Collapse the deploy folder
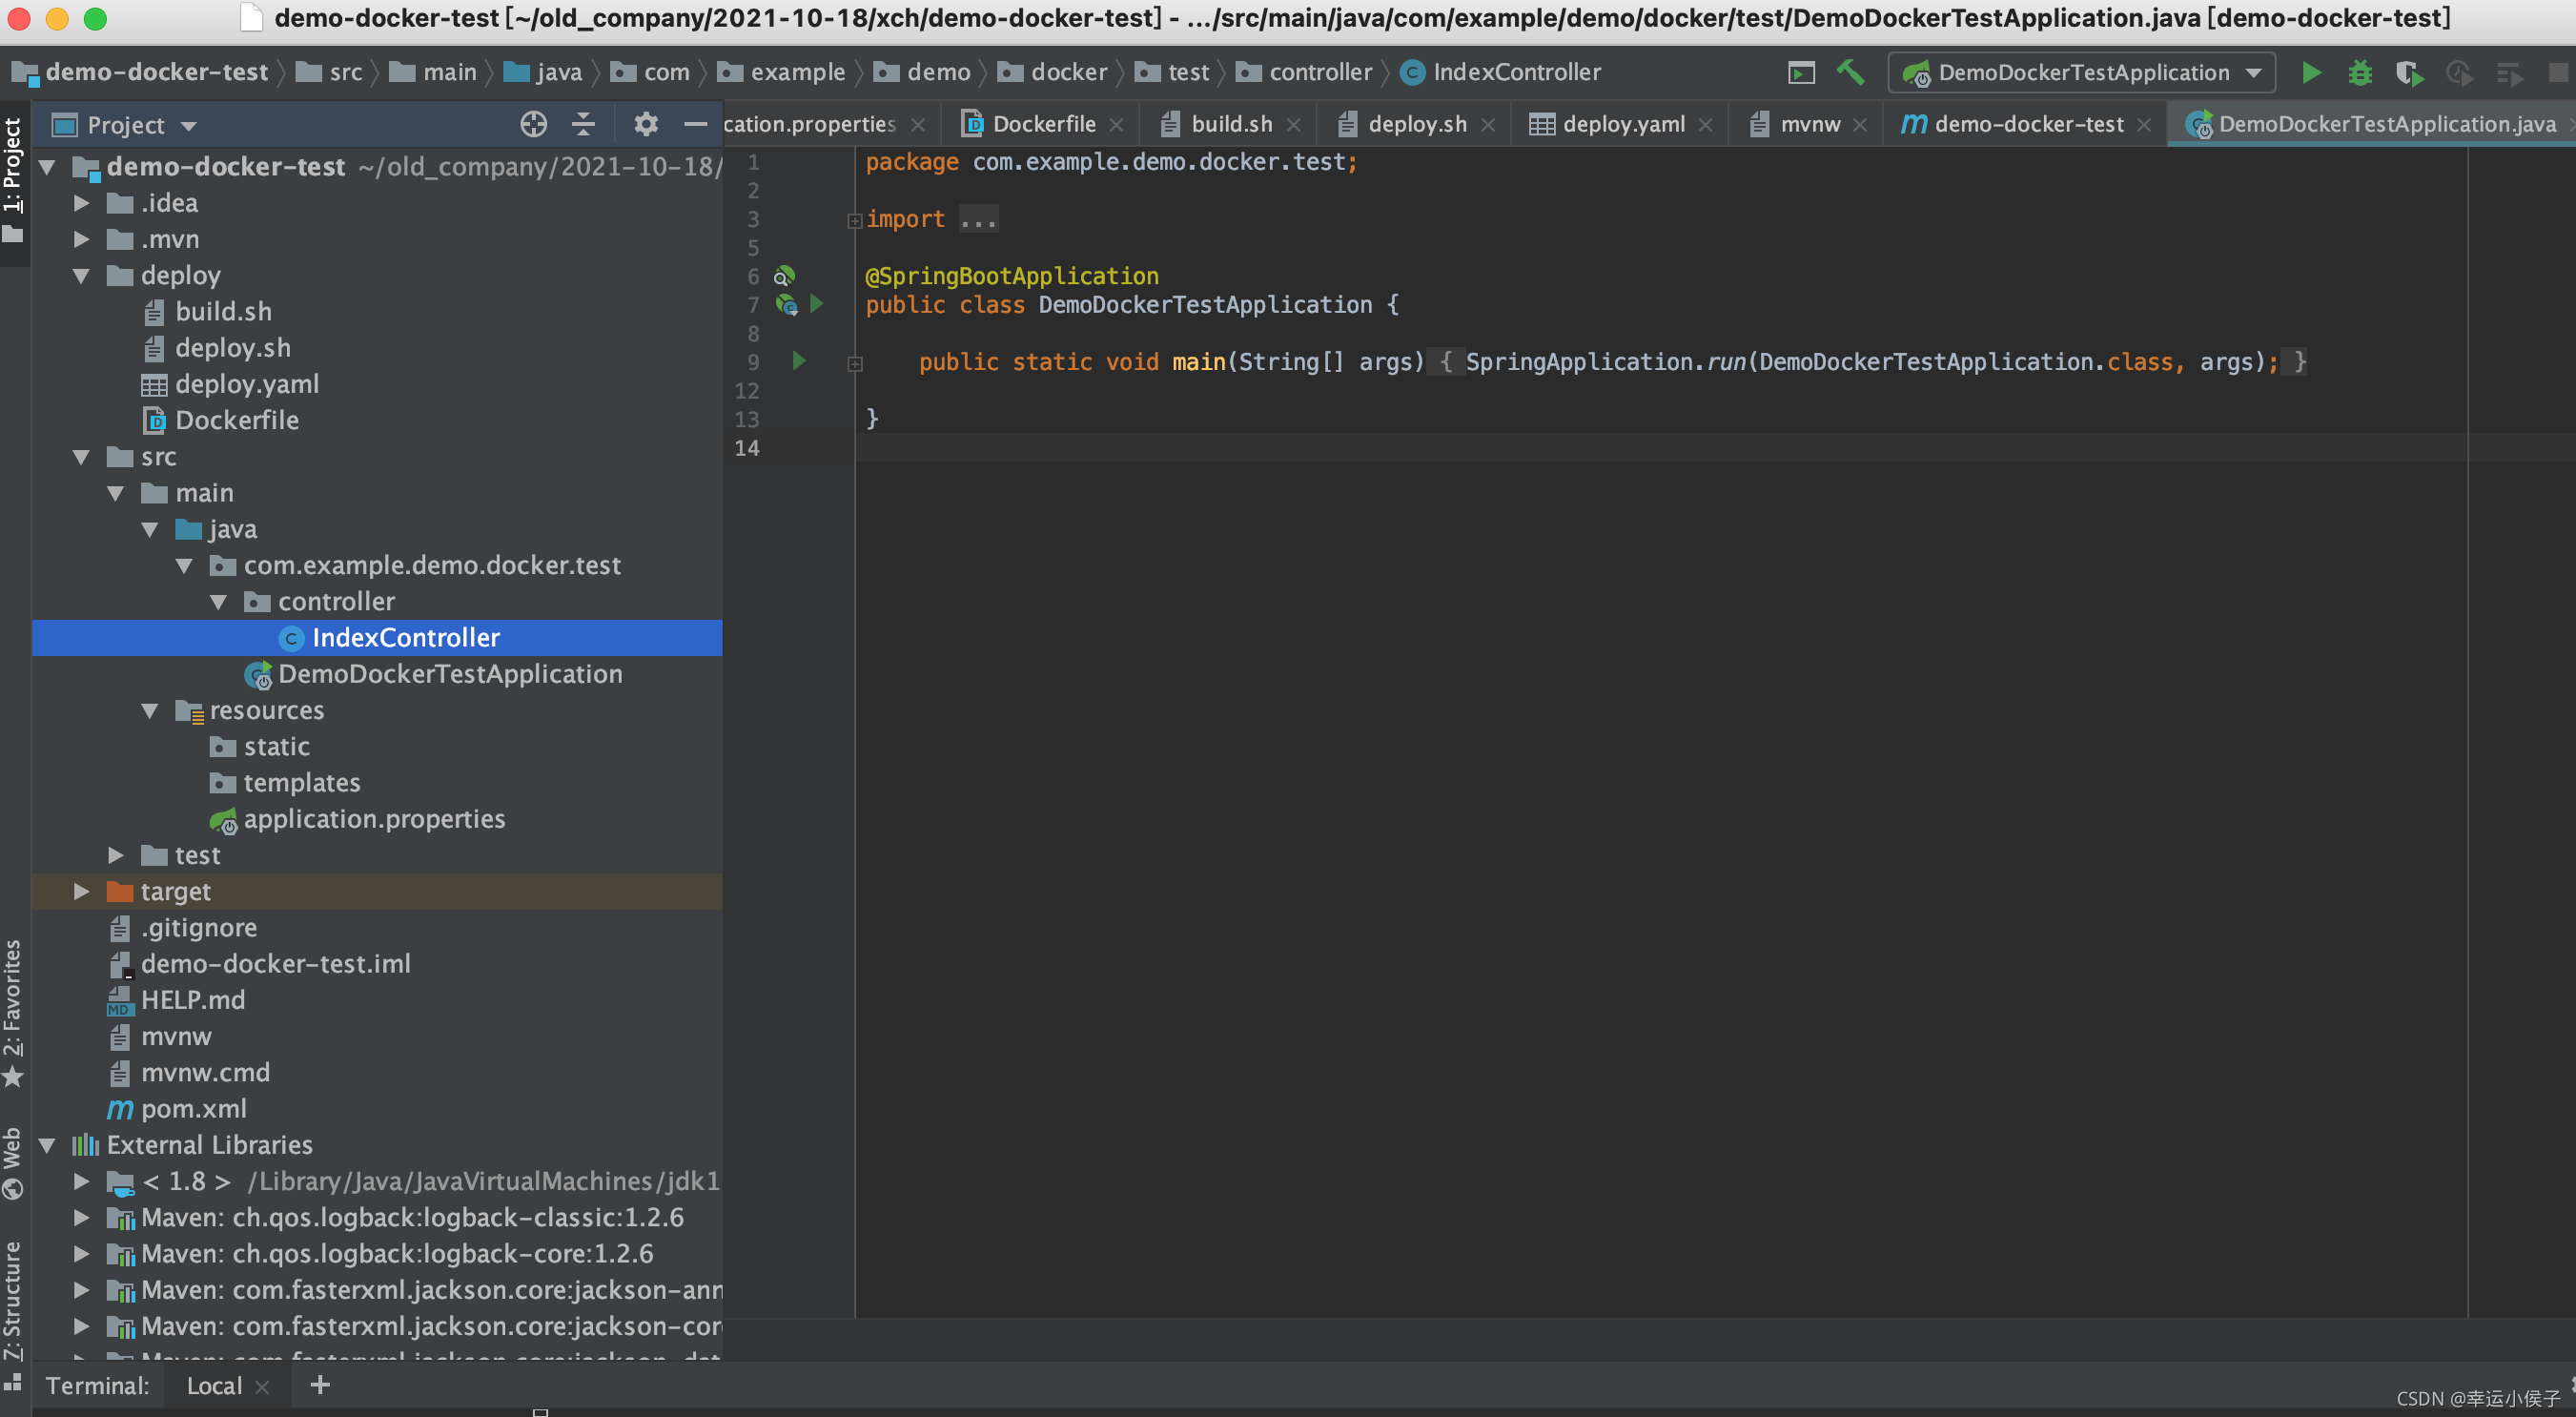This screenshot has height=1417, width=2576. [82, 276]
